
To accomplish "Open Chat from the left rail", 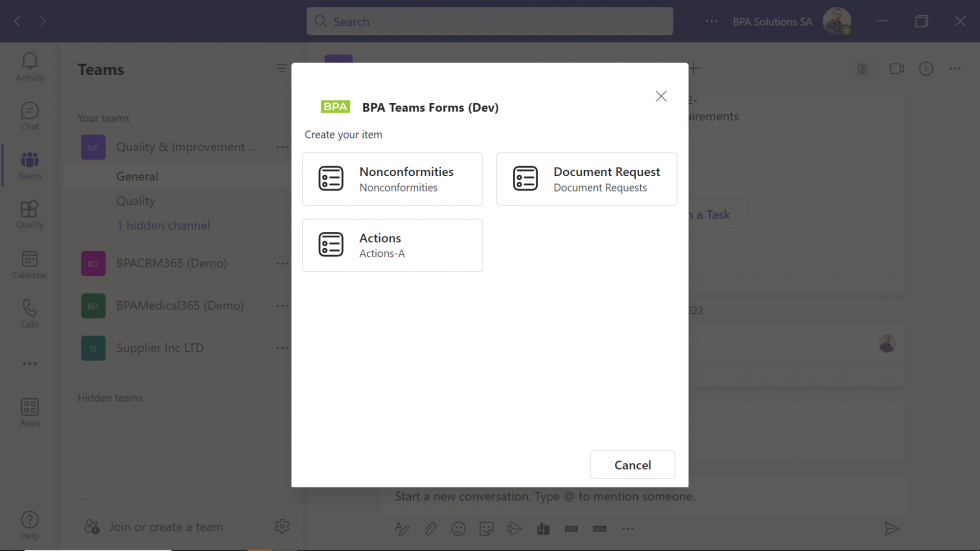I will (x=30, y=115).
